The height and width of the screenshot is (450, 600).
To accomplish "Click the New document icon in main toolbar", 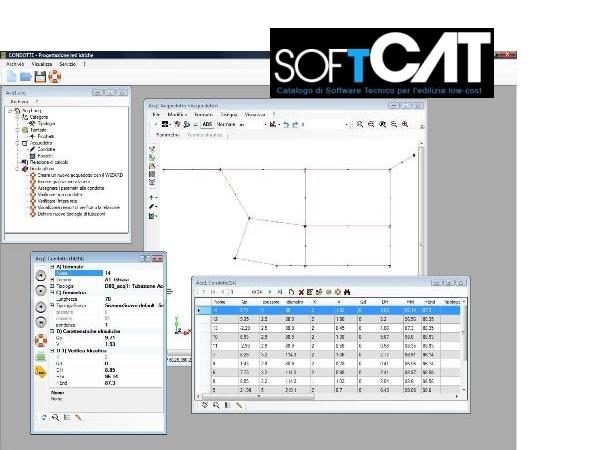I will (x=12, y=77).
